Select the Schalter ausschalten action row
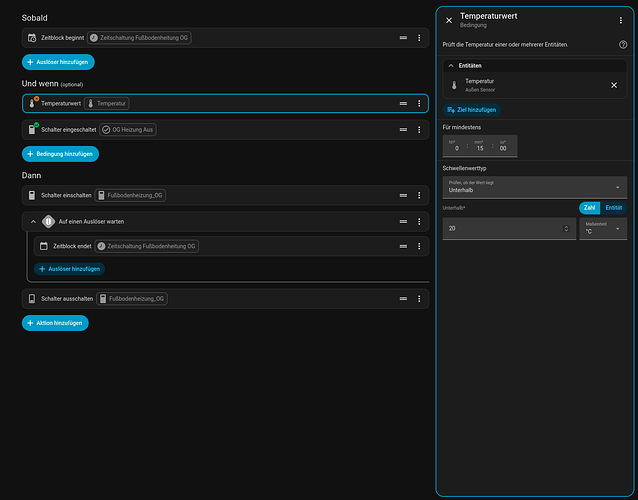This screenshot has height=500, width=638. (x=225, y=299)
